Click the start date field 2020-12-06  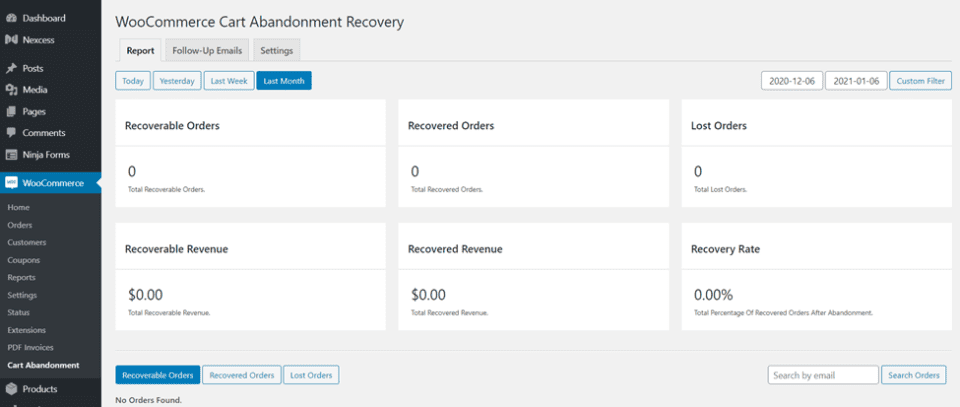pos(791,81)
